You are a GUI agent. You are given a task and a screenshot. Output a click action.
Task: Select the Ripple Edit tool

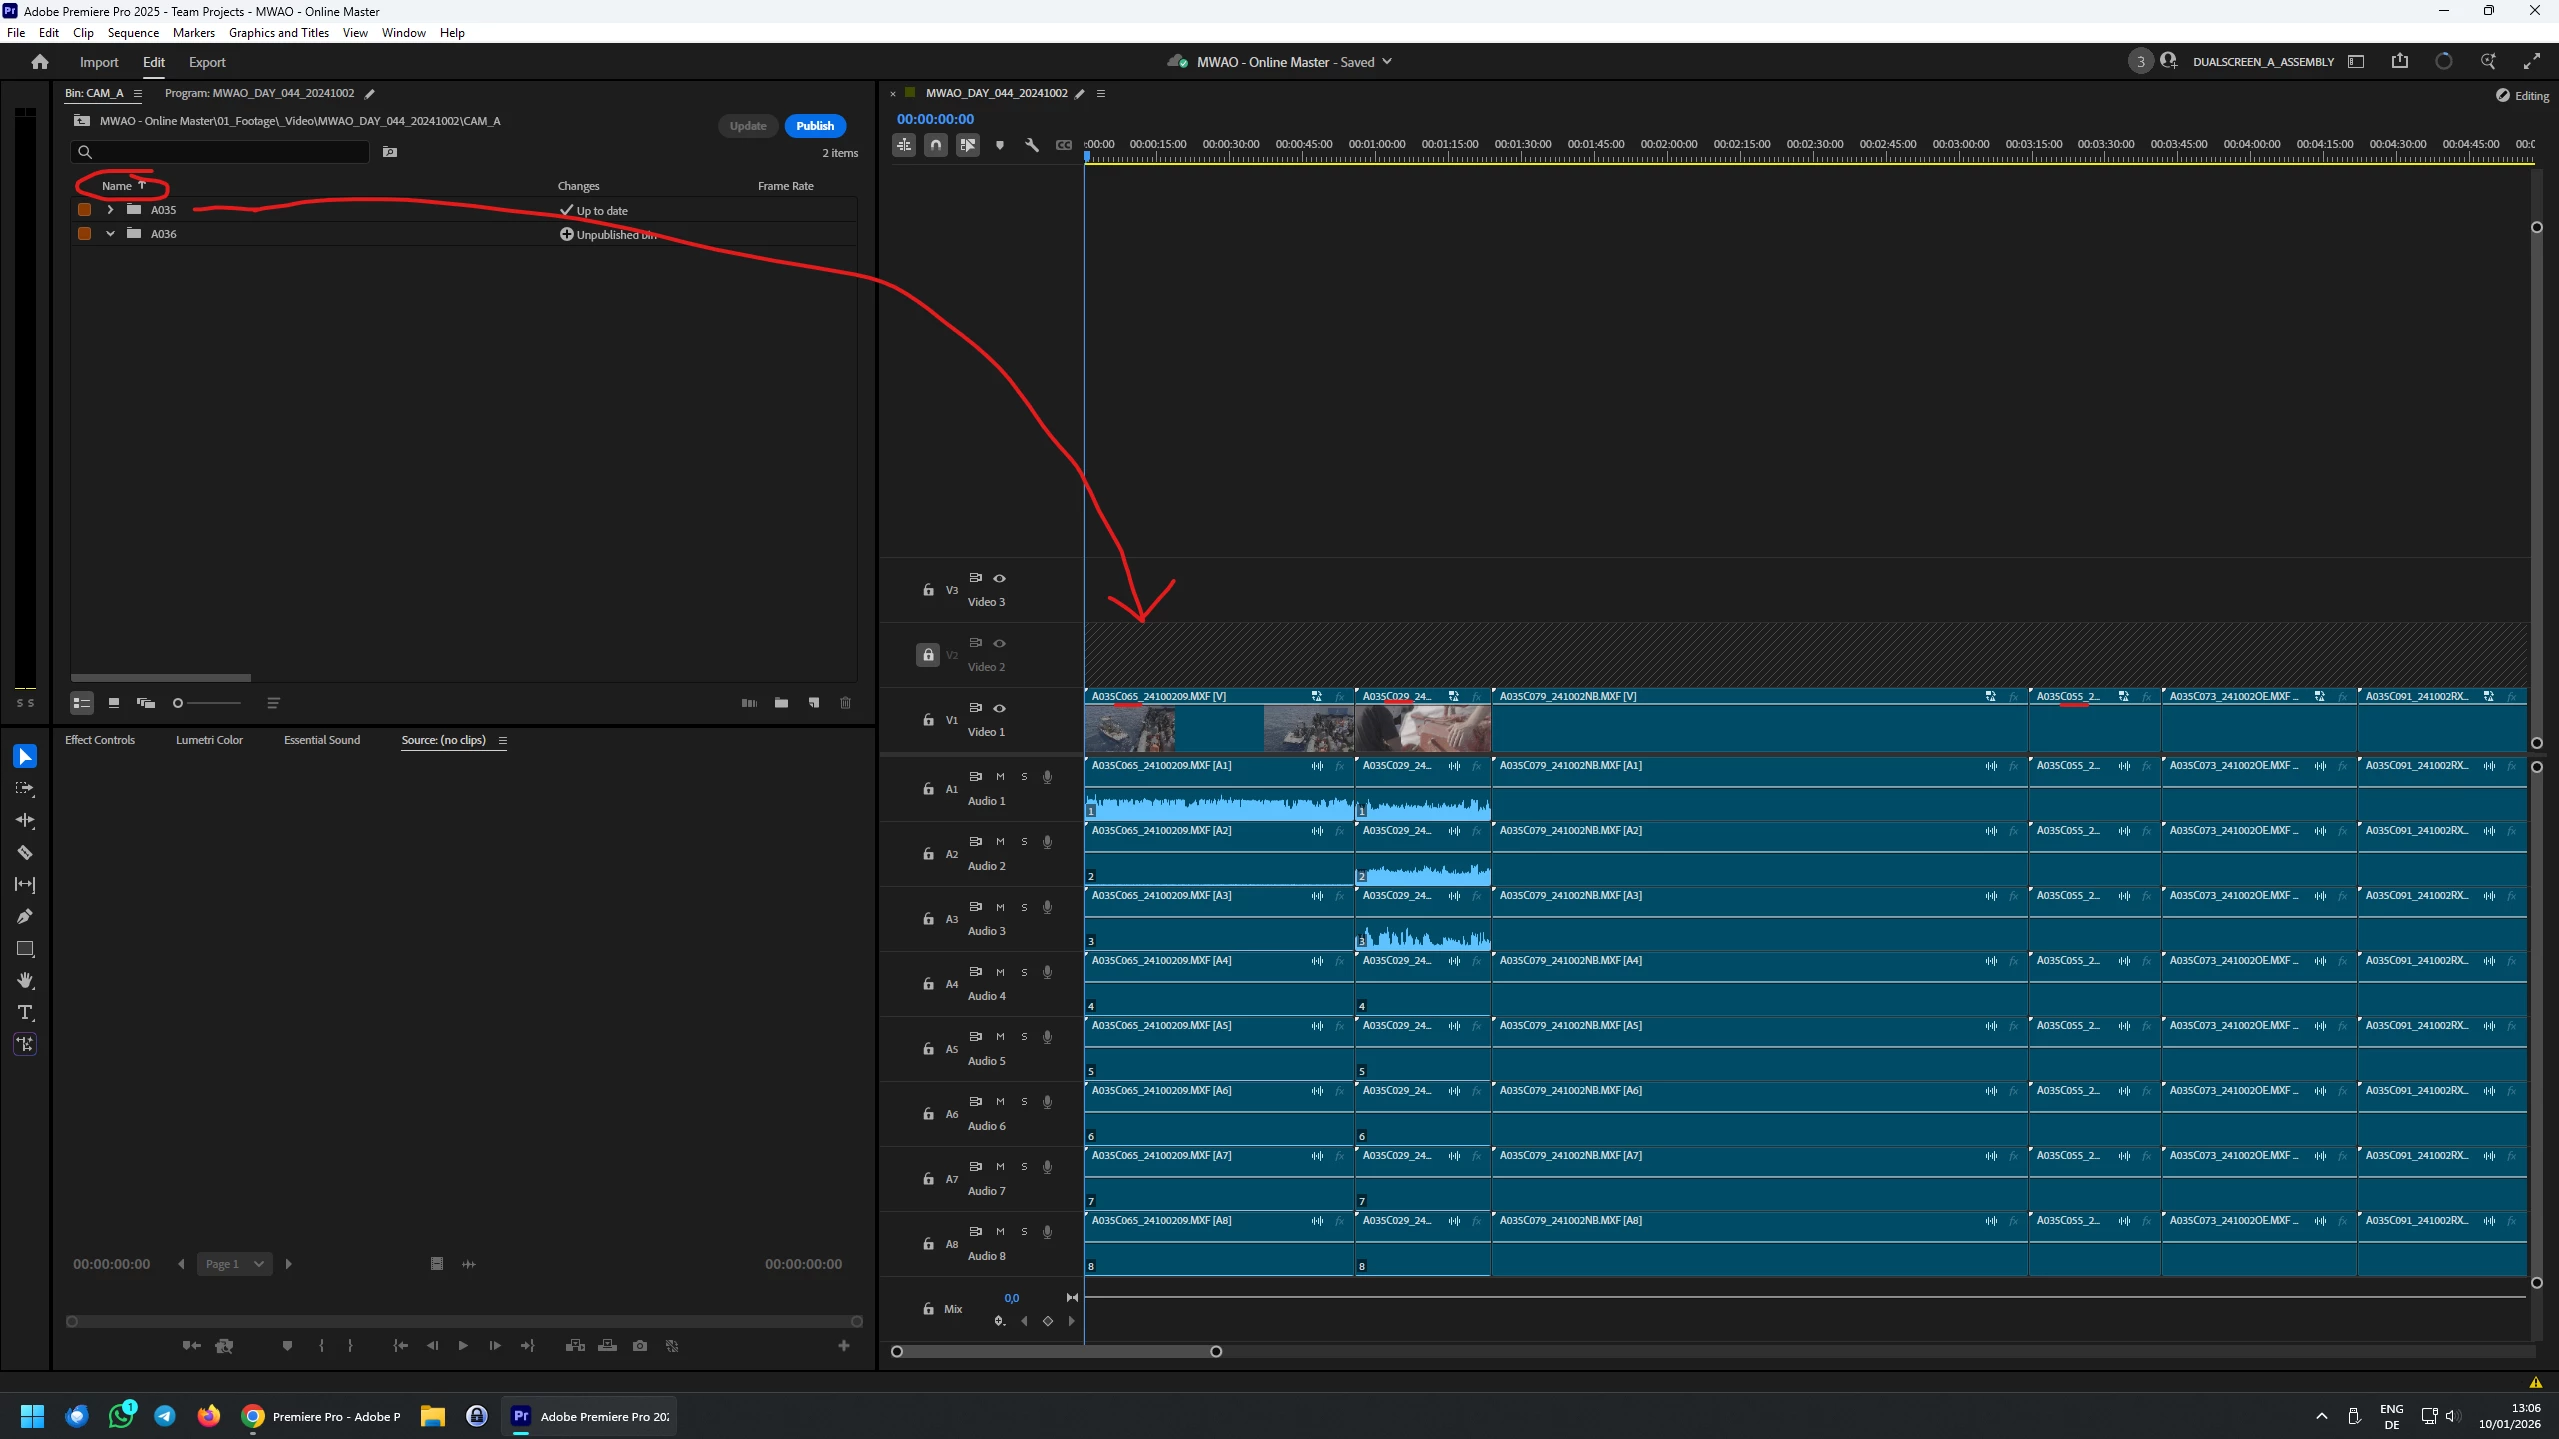[25, 820]
